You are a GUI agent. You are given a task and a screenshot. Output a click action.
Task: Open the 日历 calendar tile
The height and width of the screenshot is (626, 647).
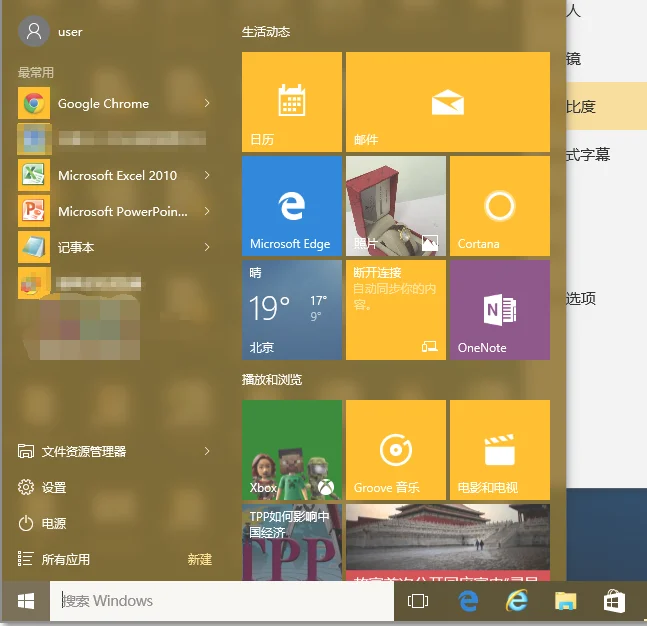292,102
